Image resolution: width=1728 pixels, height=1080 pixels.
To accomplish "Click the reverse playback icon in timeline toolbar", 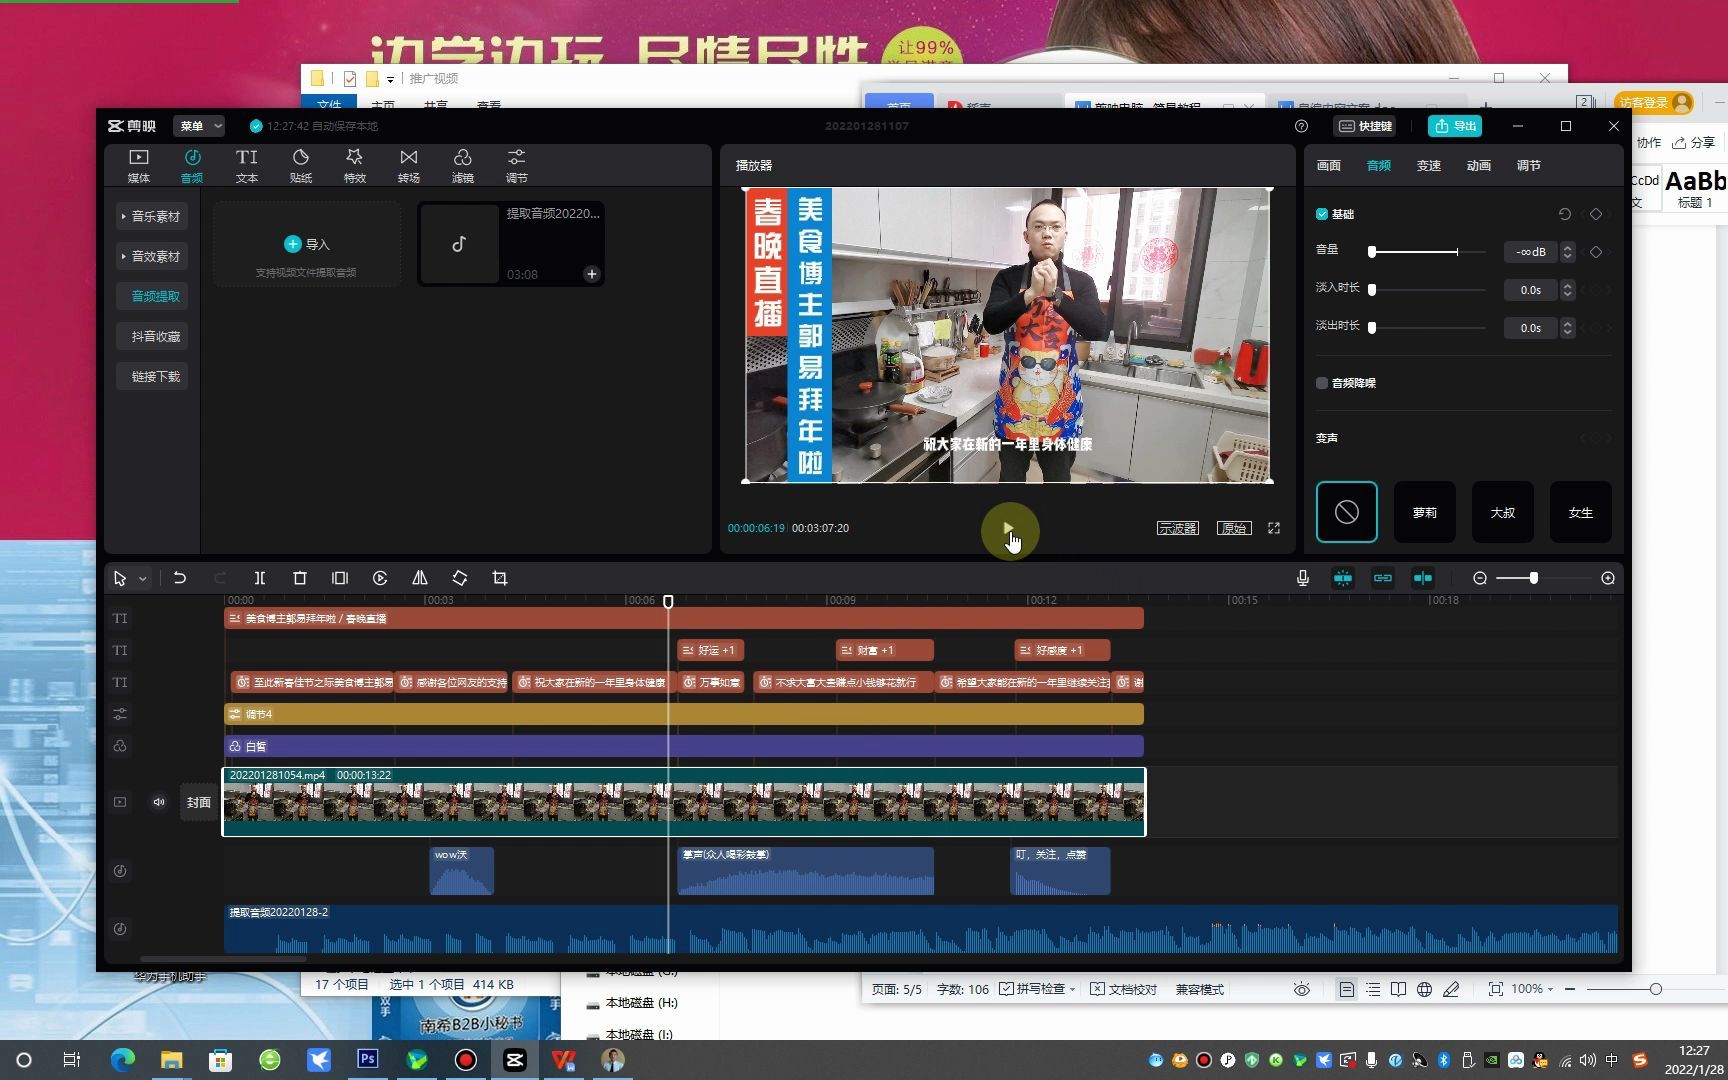I will pos(380,578).
